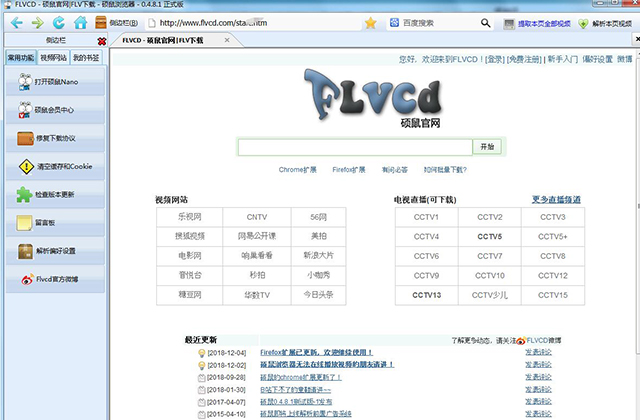Click 检查版本更新 puzzle item
The height and width of the screenshot is (420, 640).
click(55, 194)
